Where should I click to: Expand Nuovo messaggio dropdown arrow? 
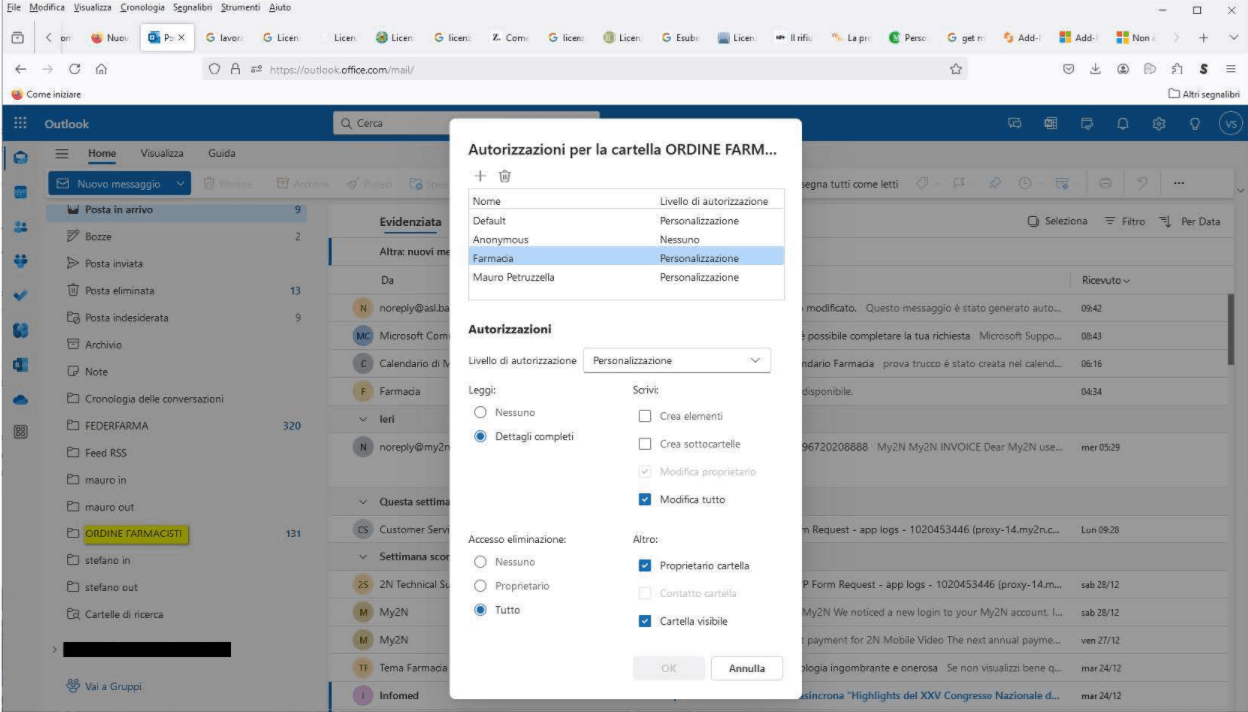(180, 184)
